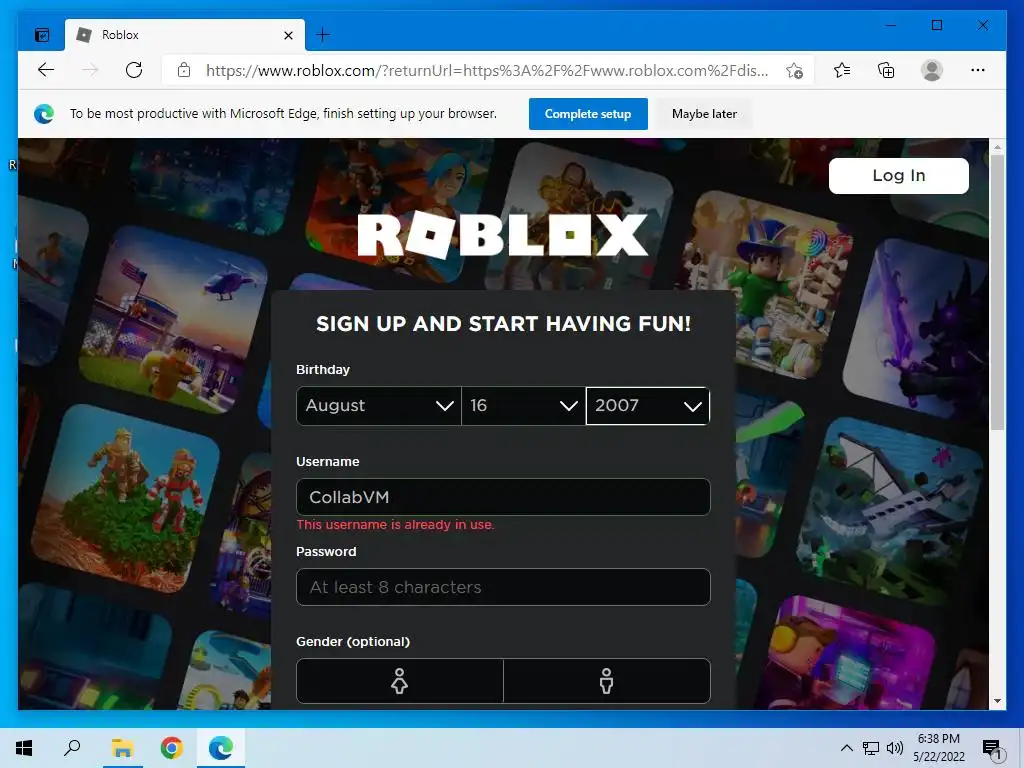Viewport: 1024px width, 768px height.
Task: Open the notification center icon
Action: 991,748
